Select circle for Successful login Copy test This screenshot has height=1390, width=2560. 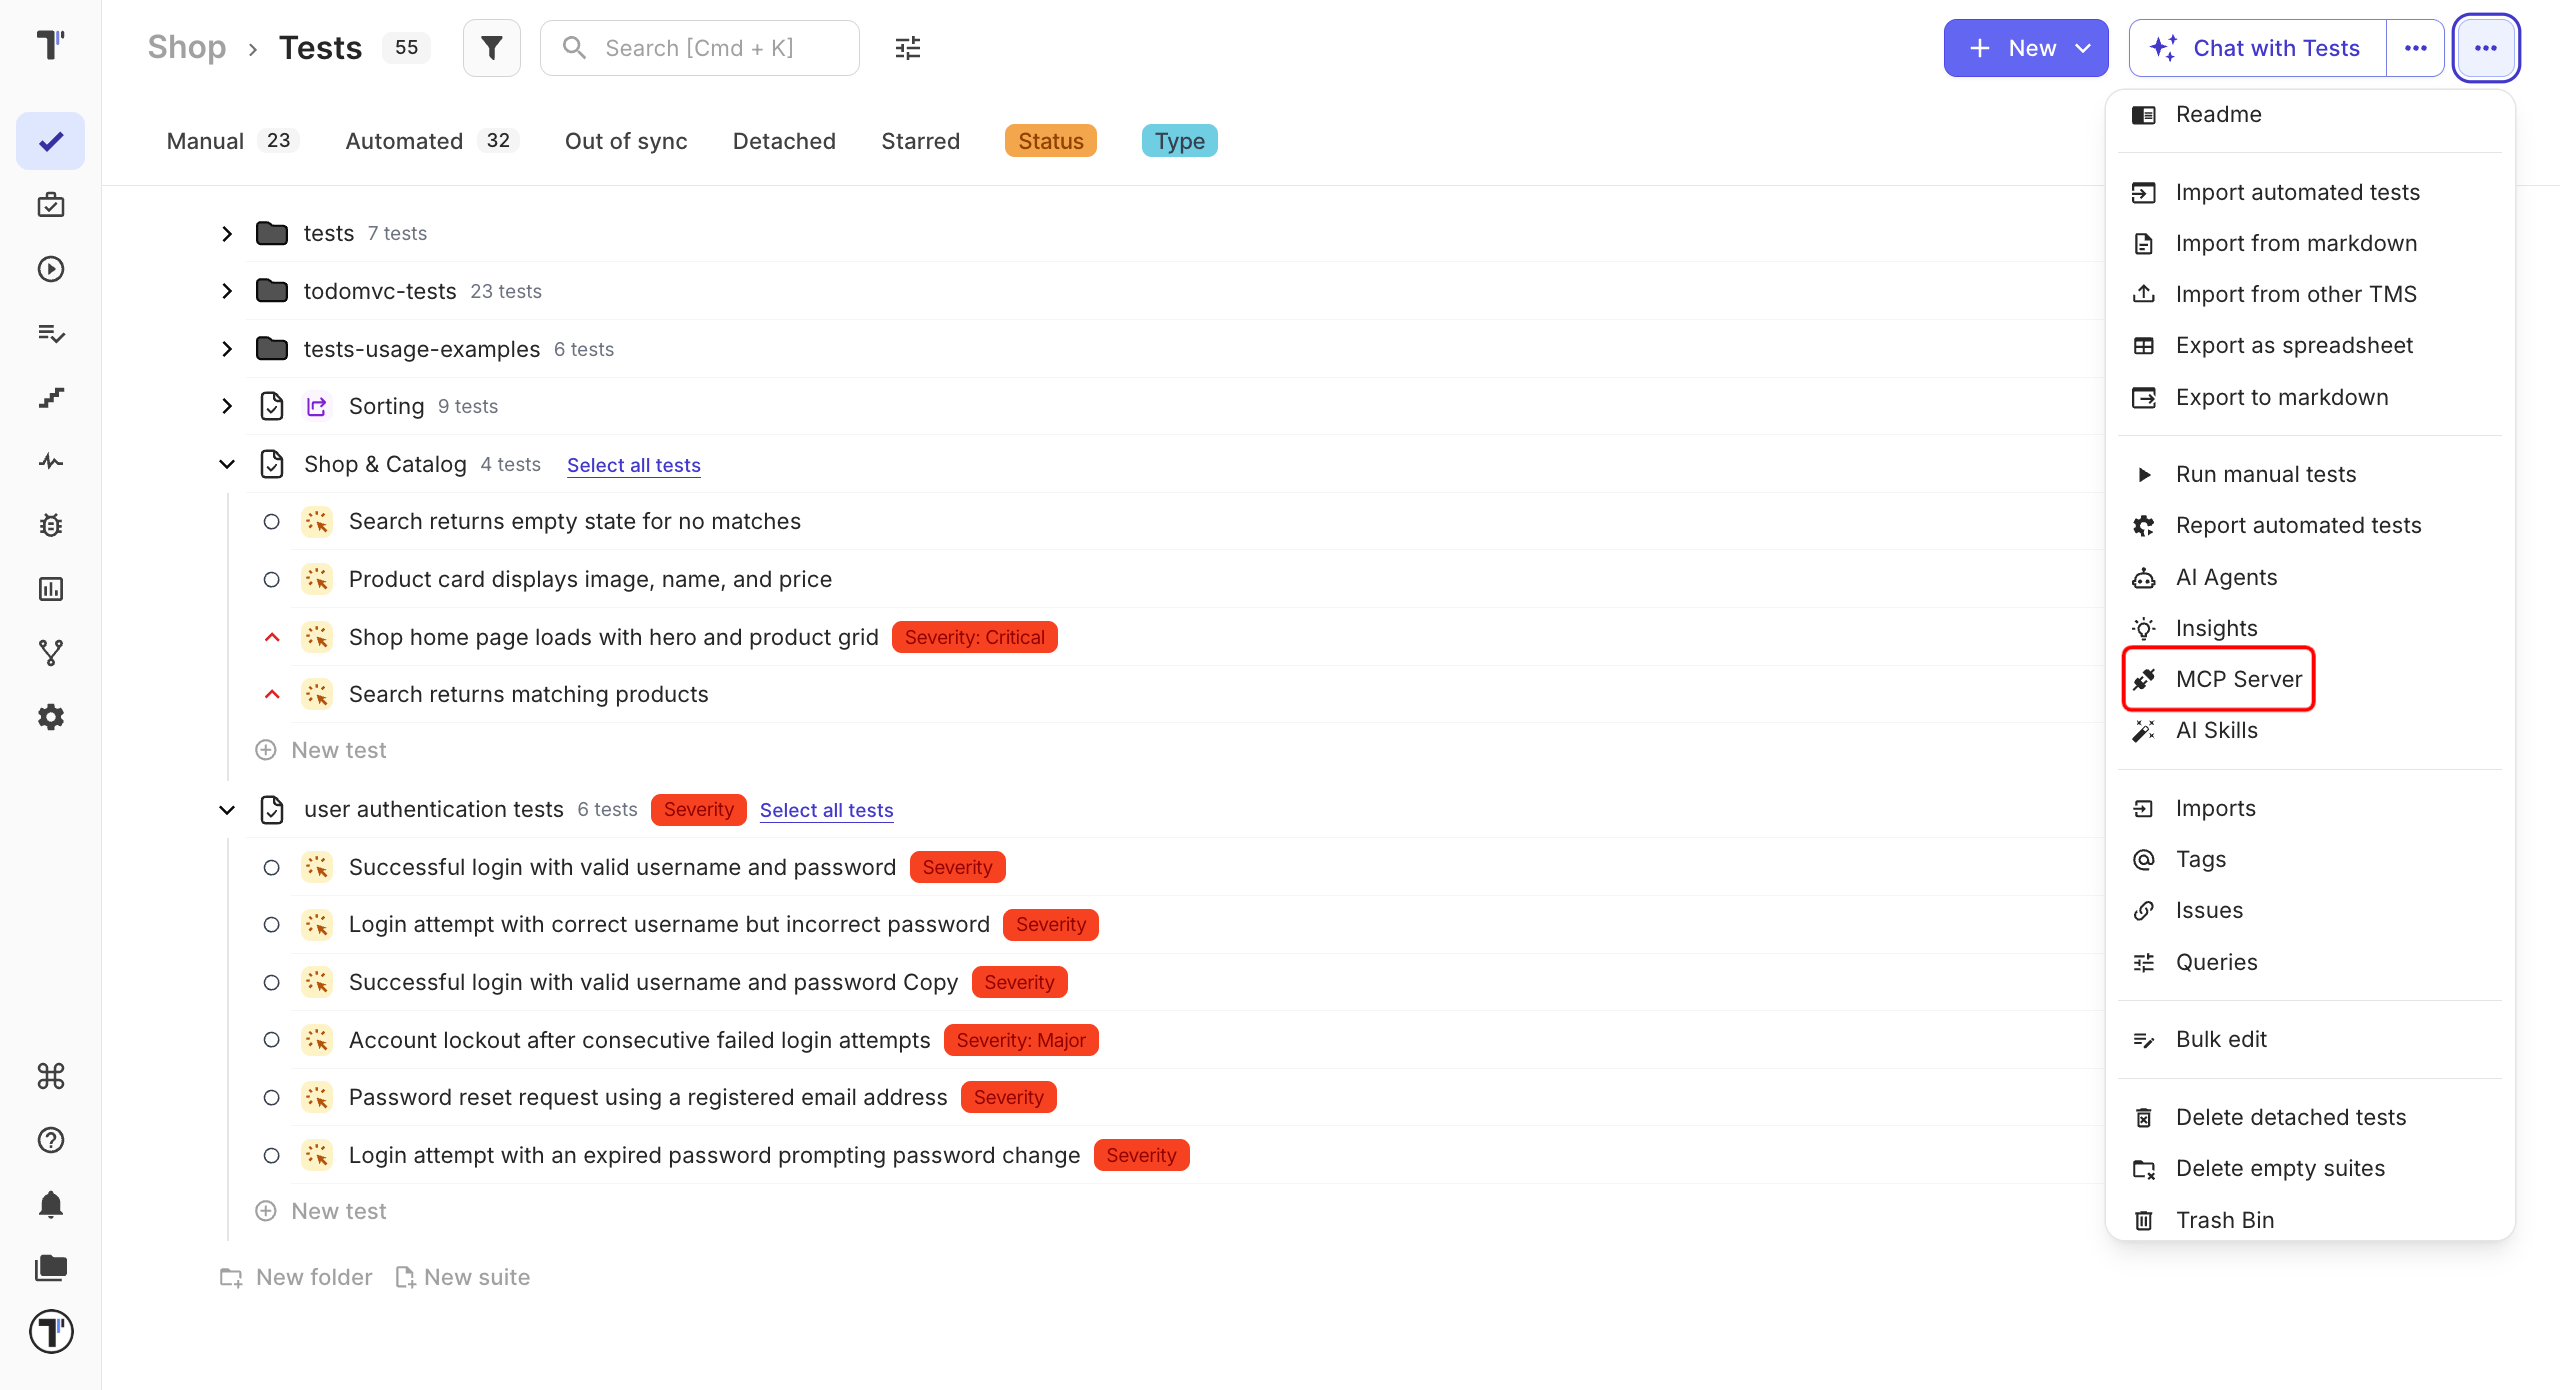point(271,983)
